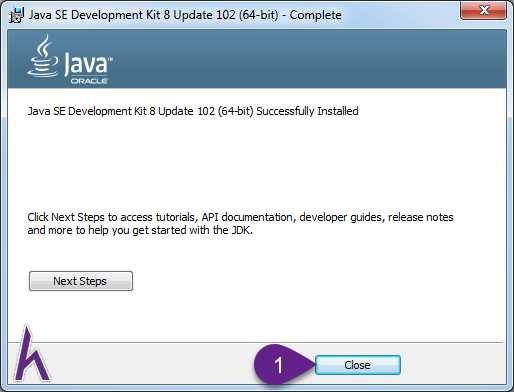The width and height of the screenshot is (514, 392).
Task: Click the purple h watermark logo
Action: [32, 354]
